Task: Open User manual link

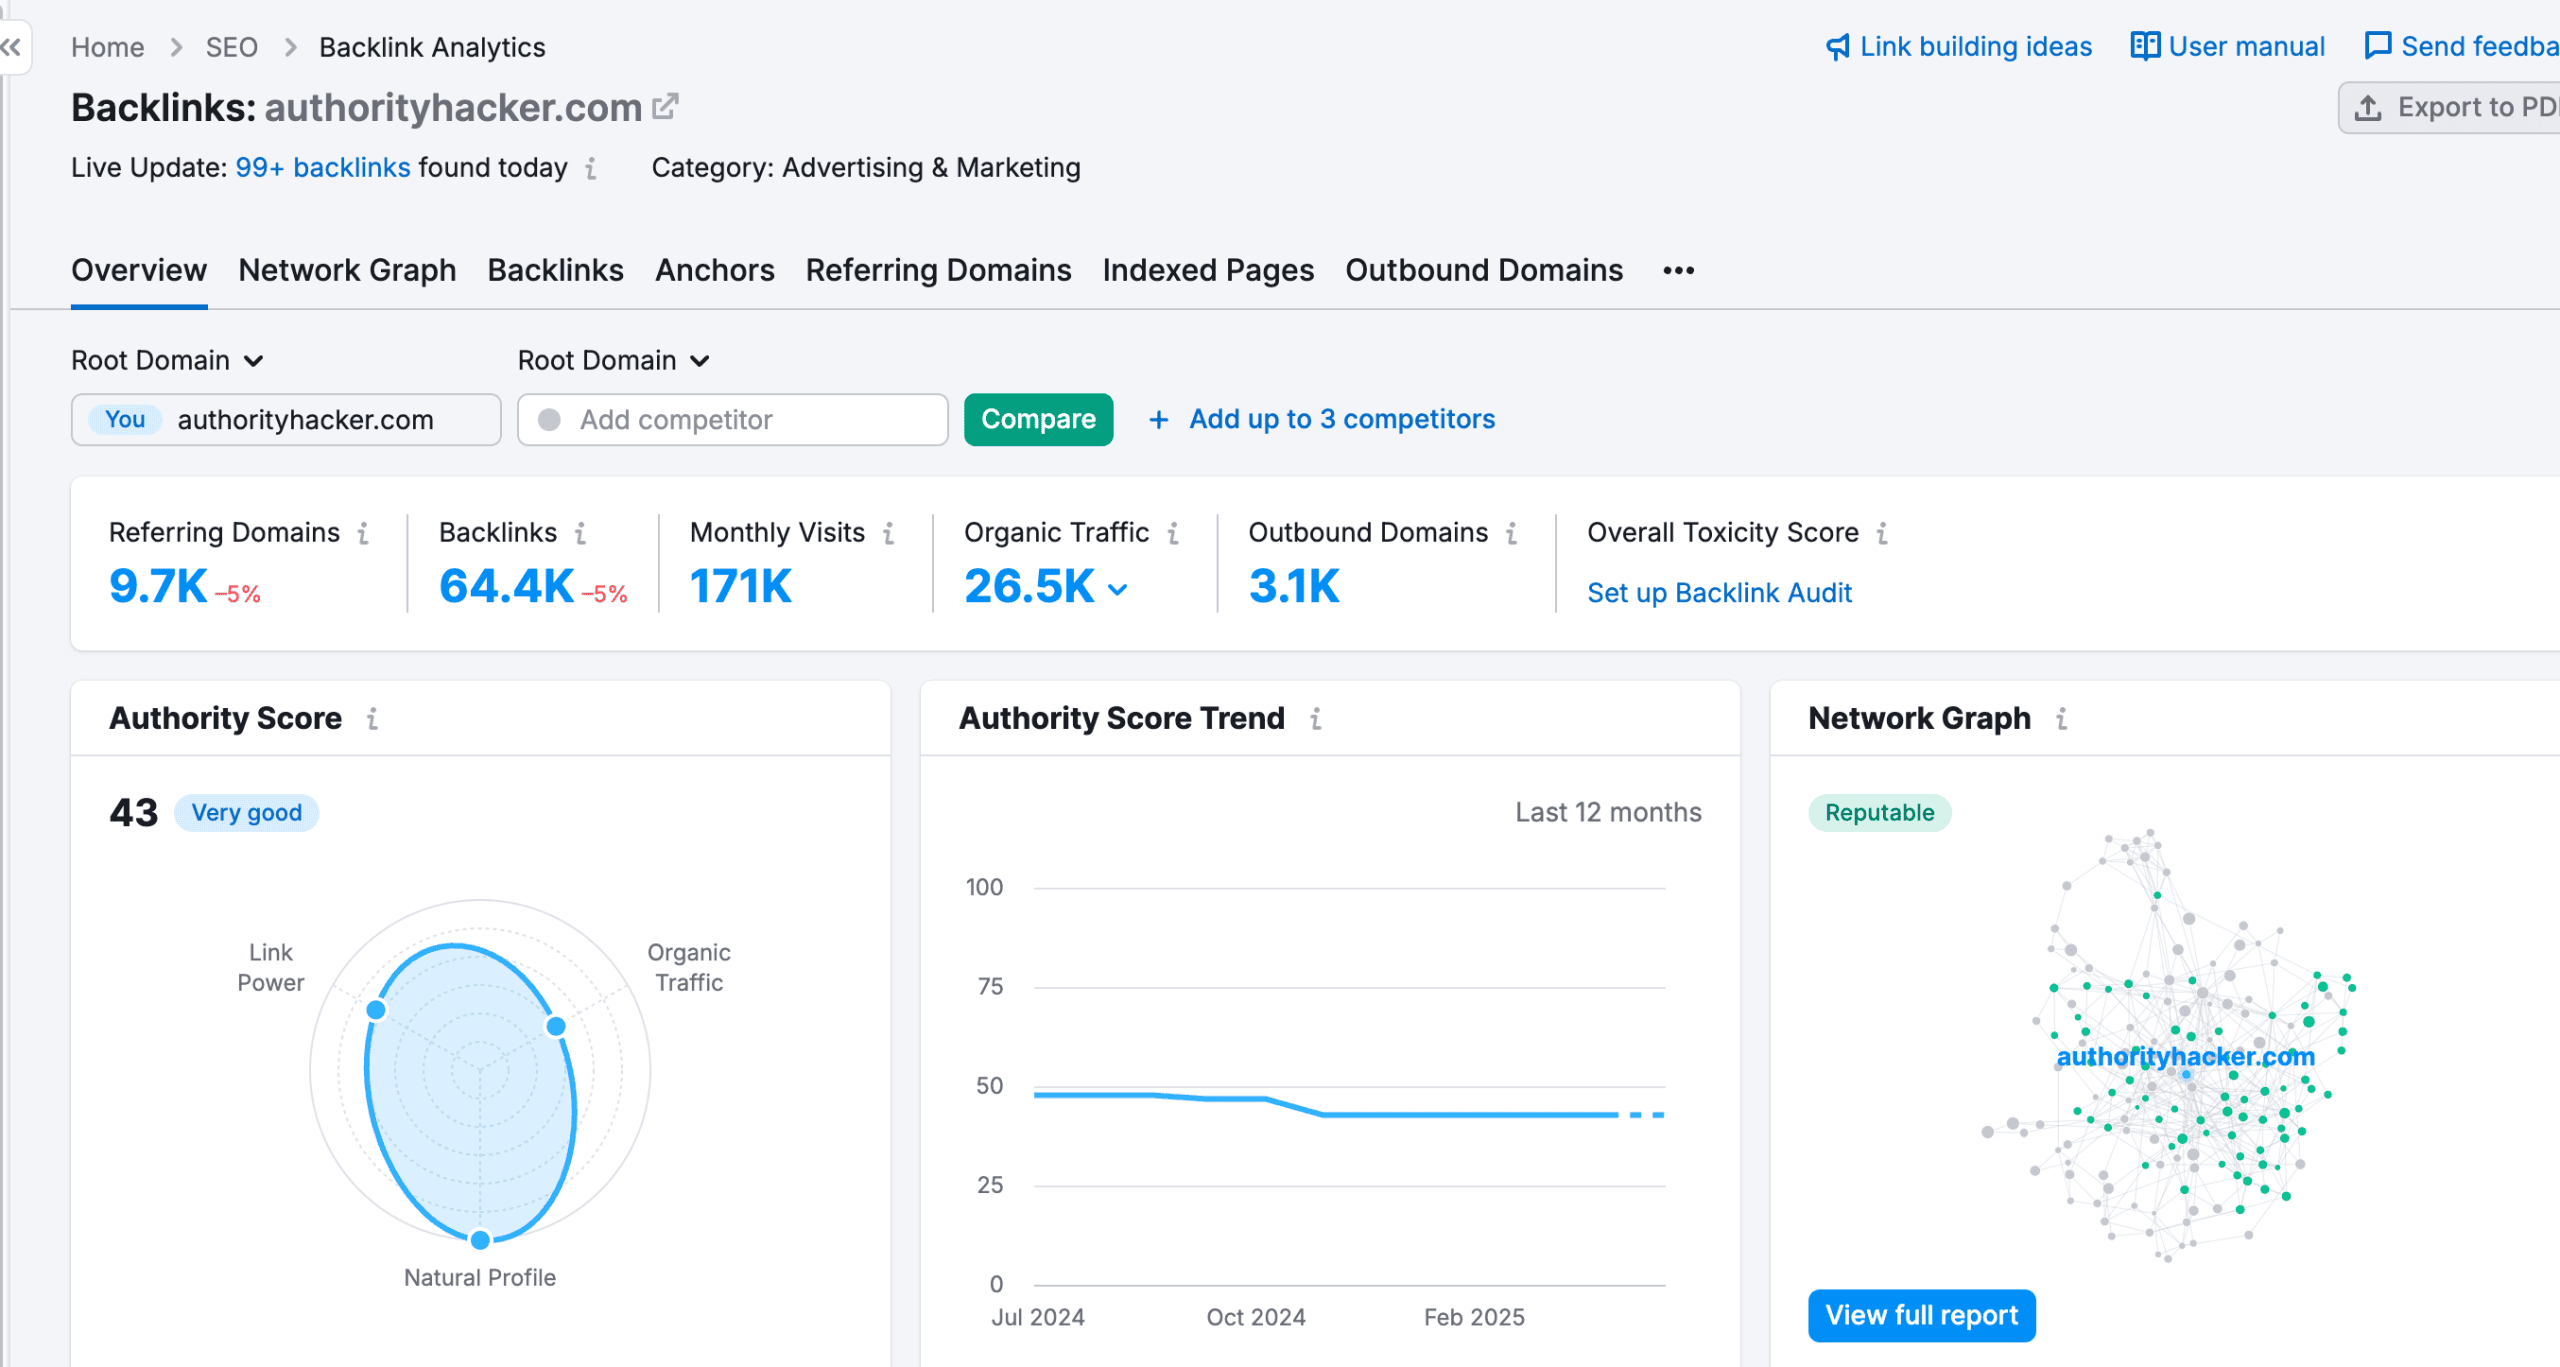Action: (2246, 47)
